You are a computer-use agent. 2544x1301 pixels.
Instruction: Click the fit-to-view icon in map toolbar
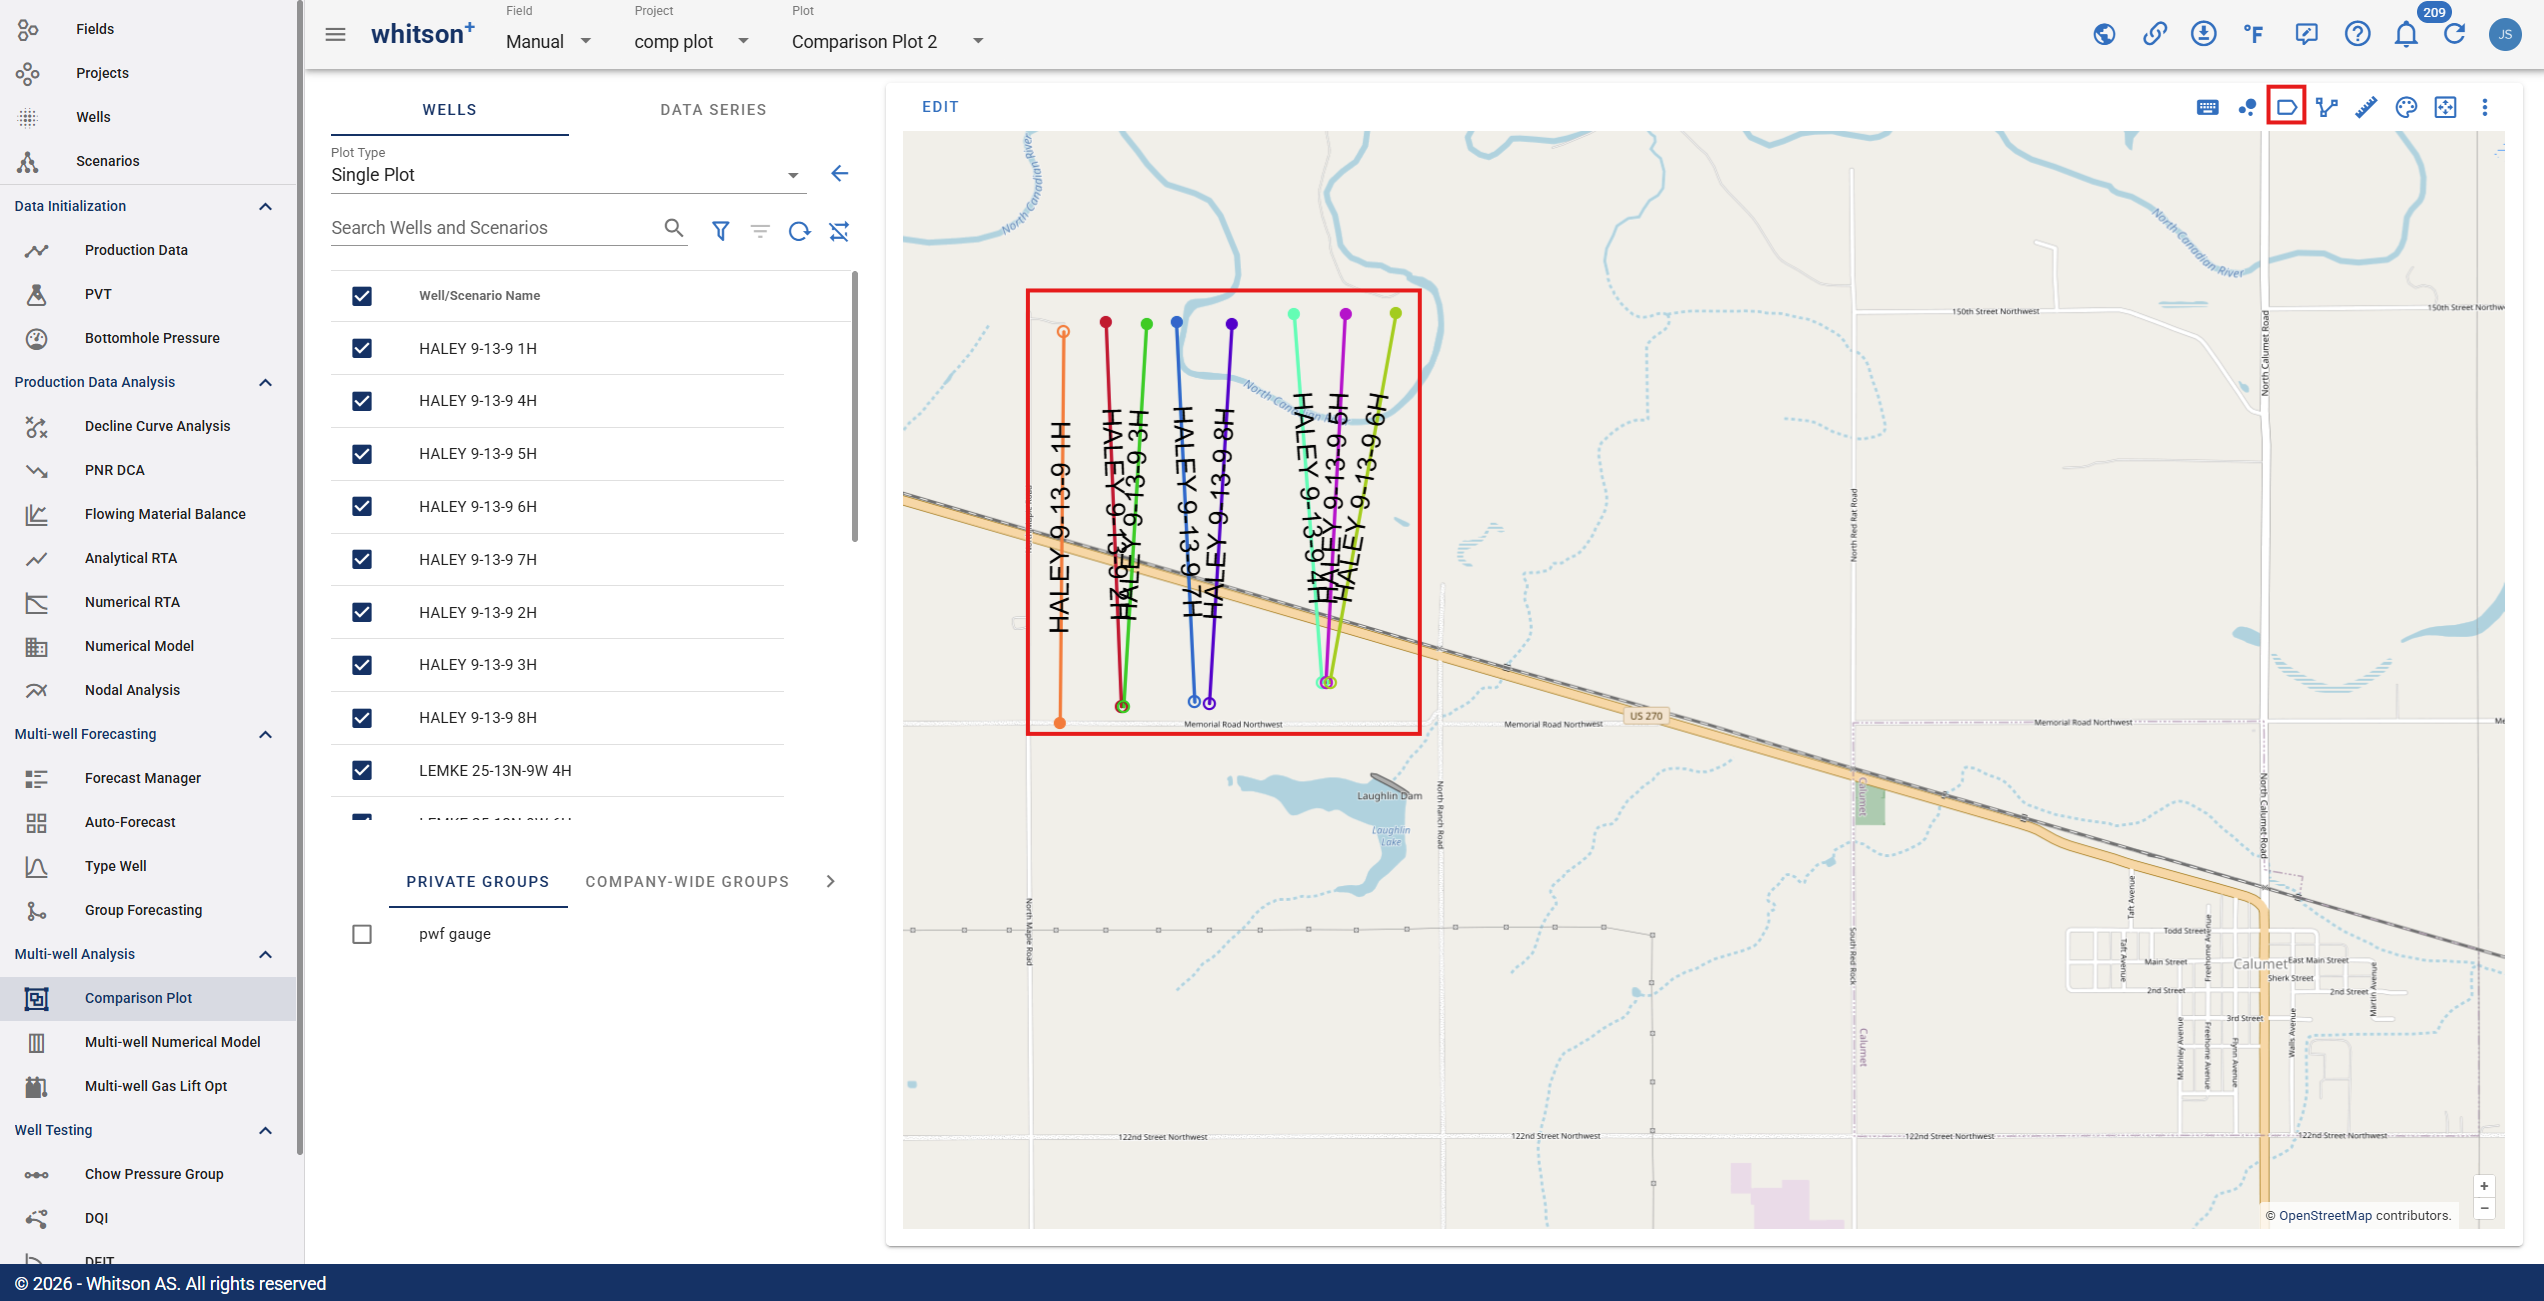[x=2445, y=108]
